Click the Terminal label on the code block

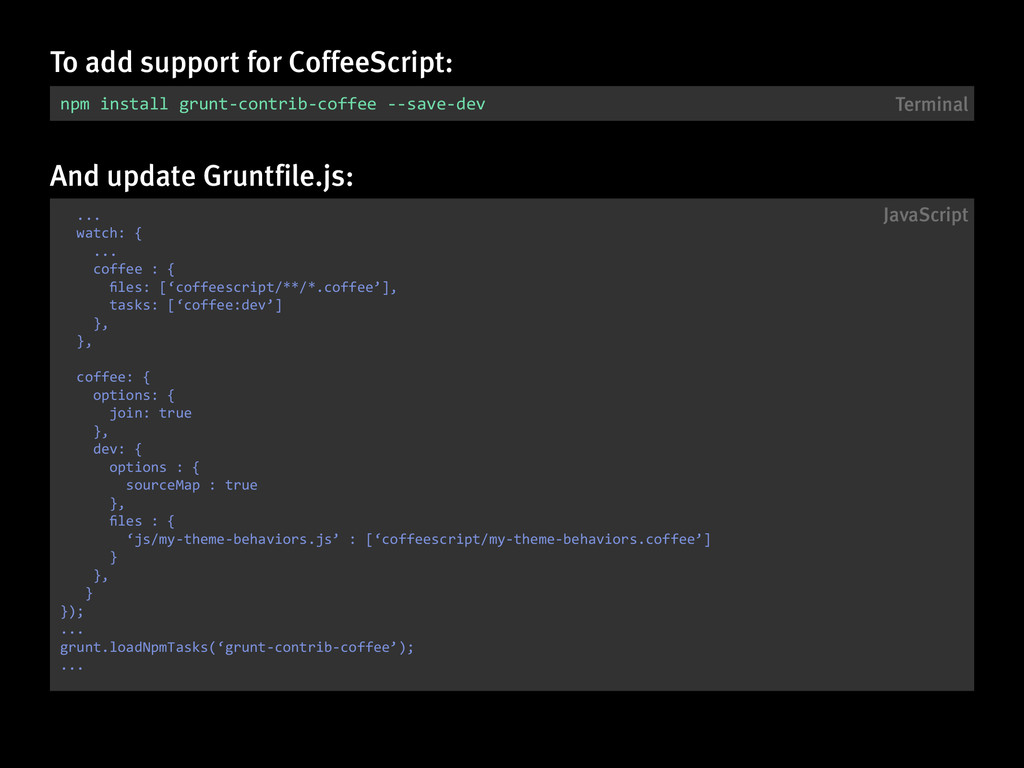pos(931,104)
